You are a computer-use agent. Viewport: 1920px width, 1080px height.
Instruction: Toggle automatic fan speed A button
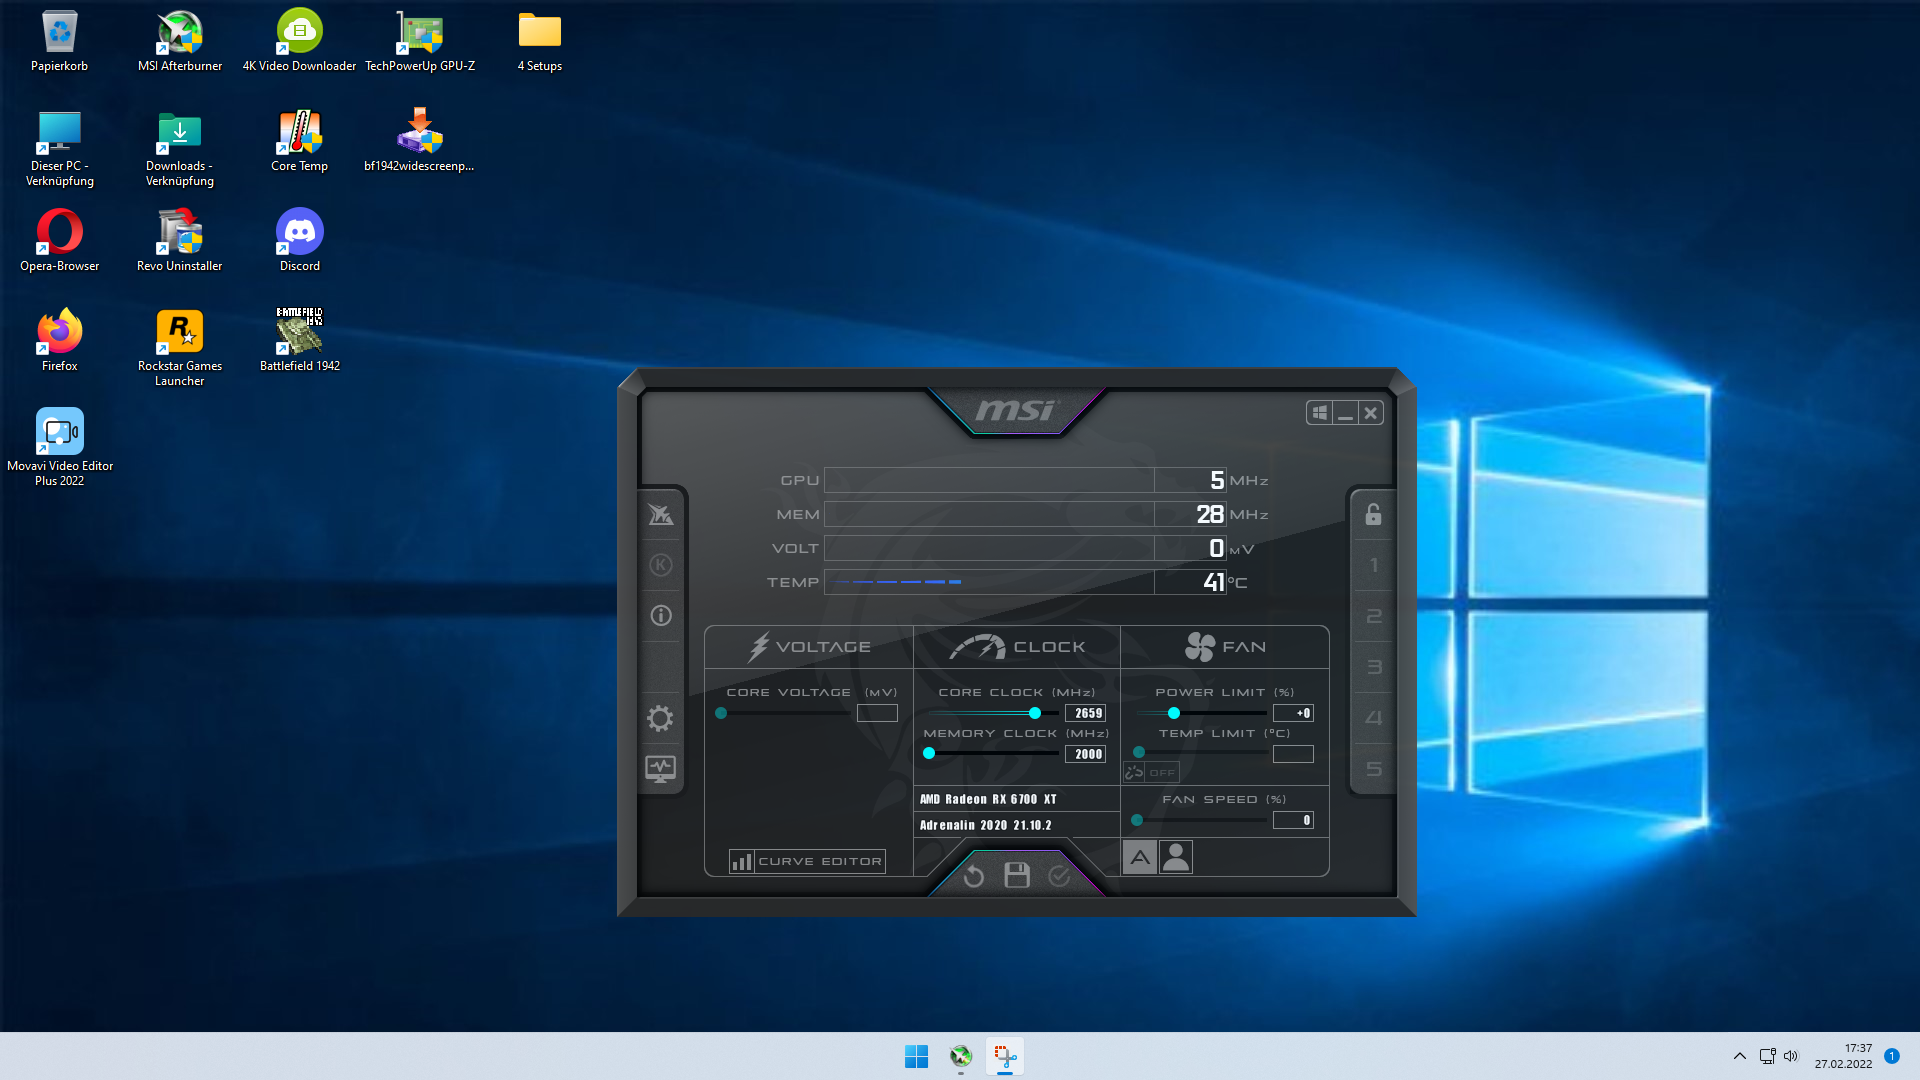(x=1139, y=857)
